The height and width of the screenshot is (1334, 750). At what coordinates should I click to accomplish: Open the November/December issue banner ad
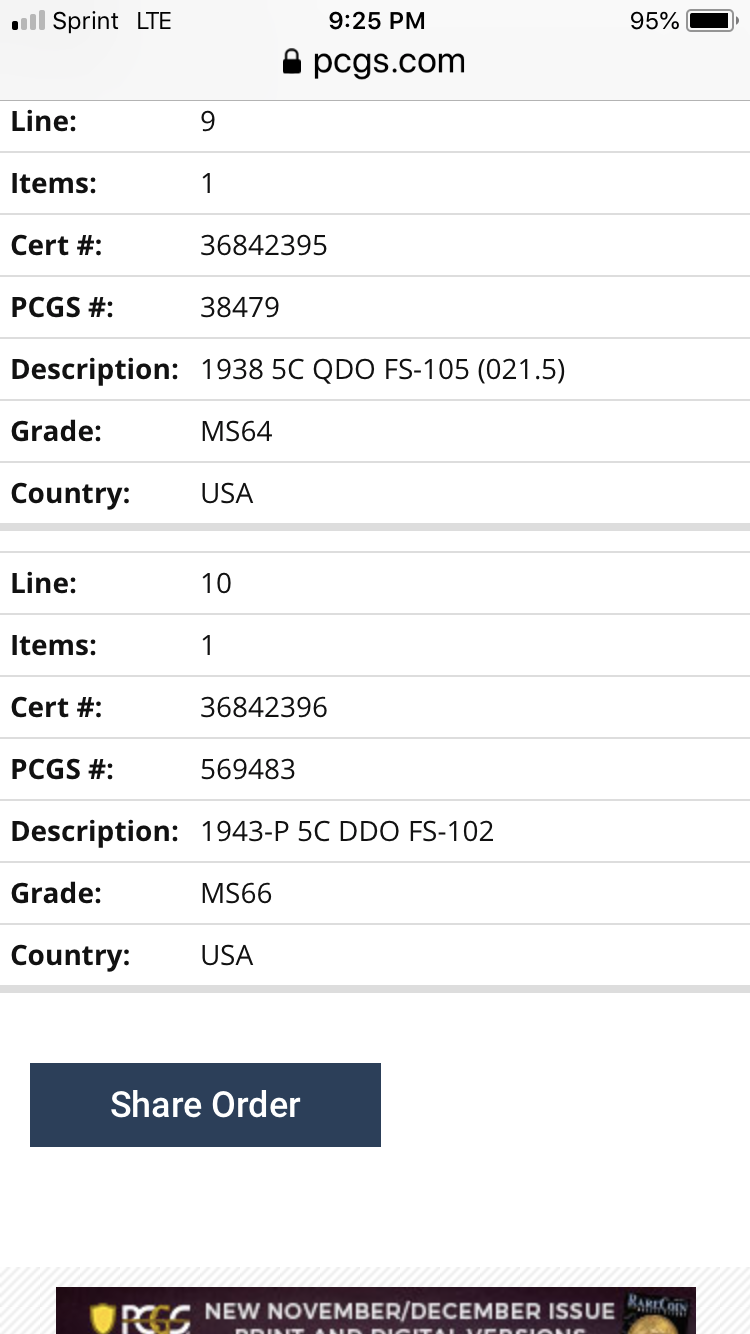click(375, 1311)
